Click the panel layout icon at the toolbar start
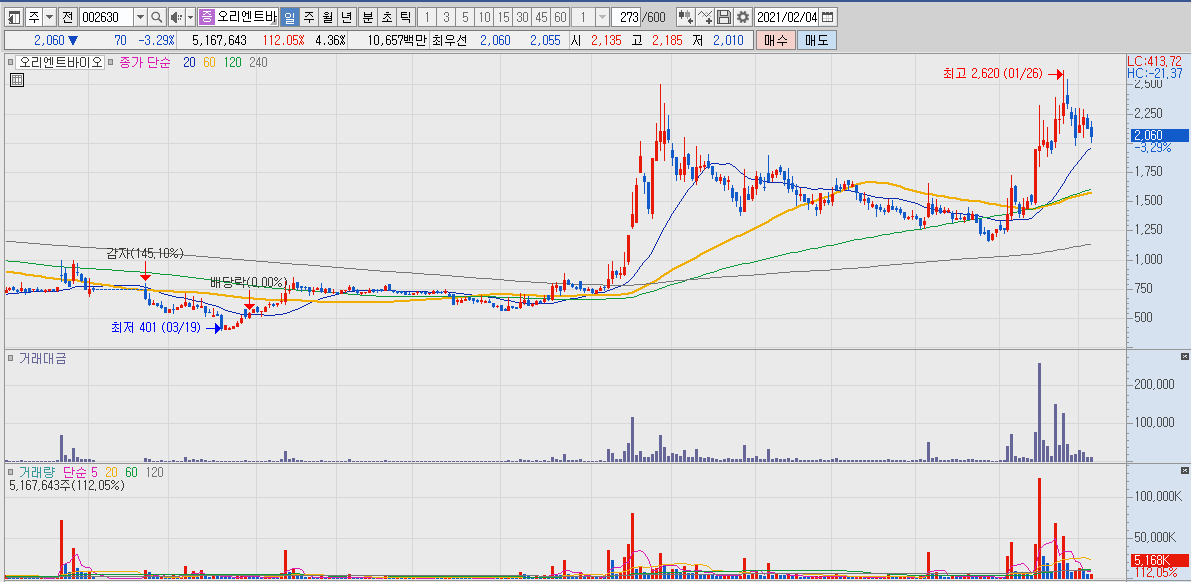The width and height of the screenshot is (1191, 582). (14, 17)
